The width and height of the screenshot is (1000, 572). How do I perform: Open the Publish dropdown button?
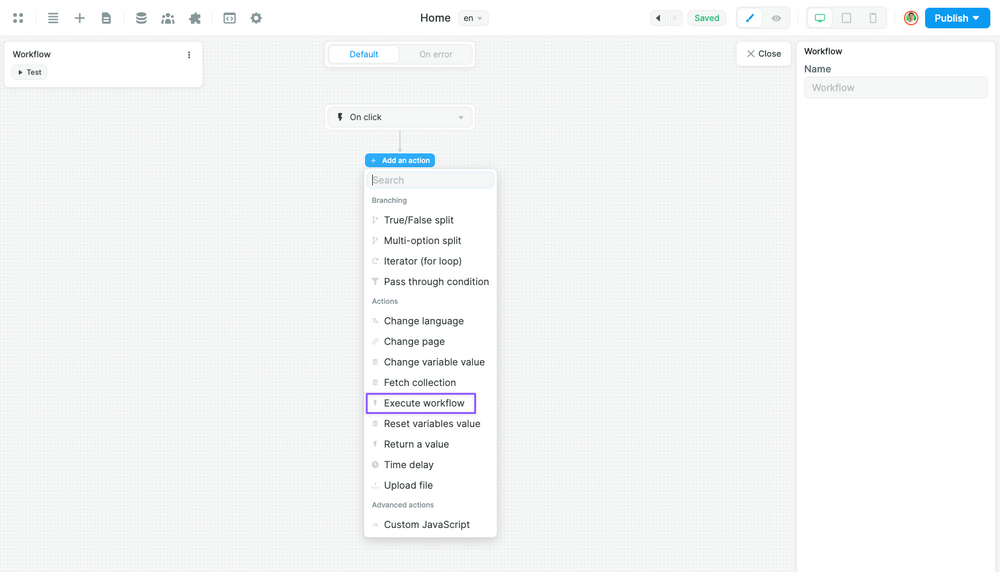[x=957, y=18]
